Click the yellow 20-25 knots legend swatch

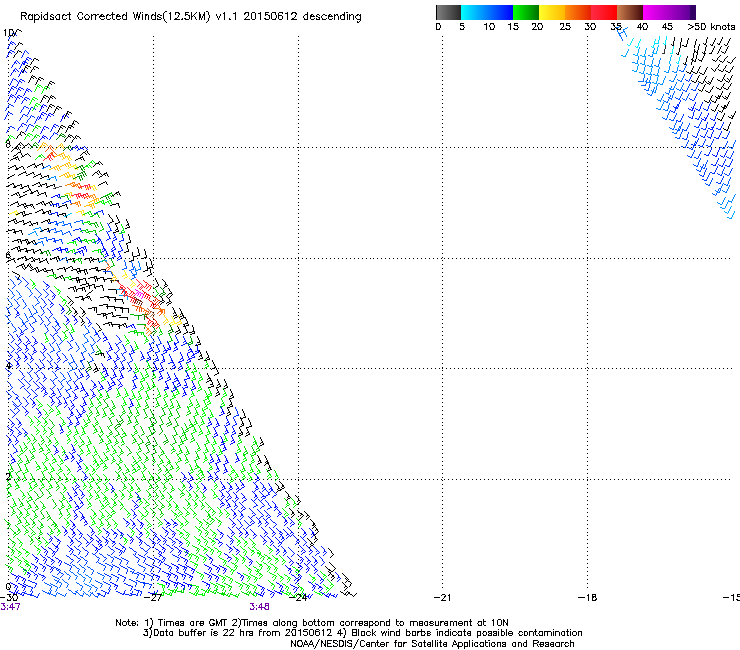[552, 12]
